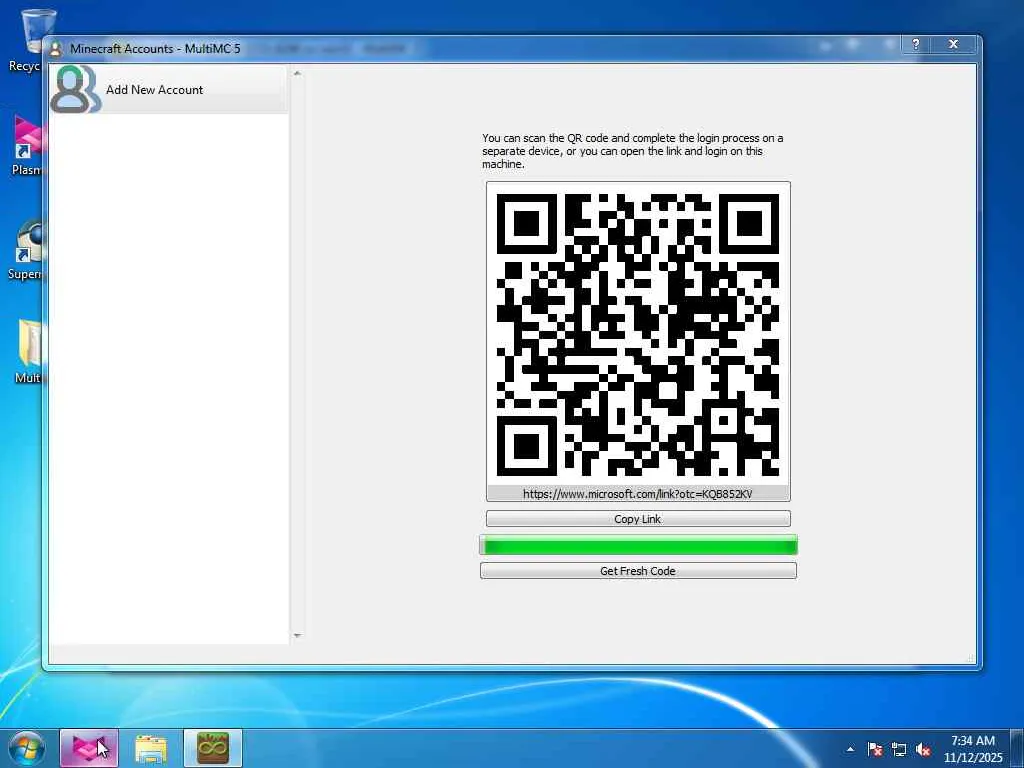Click the Copy Link button
The height and width of the screenshot is (768, 1024).
coord(638,519)
